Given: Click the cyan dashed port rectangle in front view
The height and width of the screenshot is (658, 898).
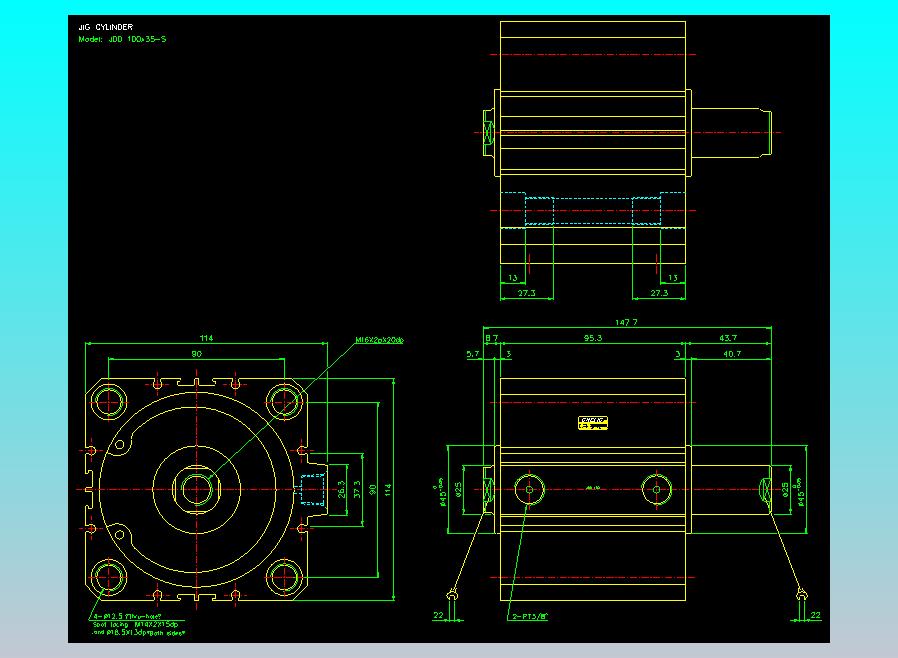Looking at the screenshot, I should [314, 489].
